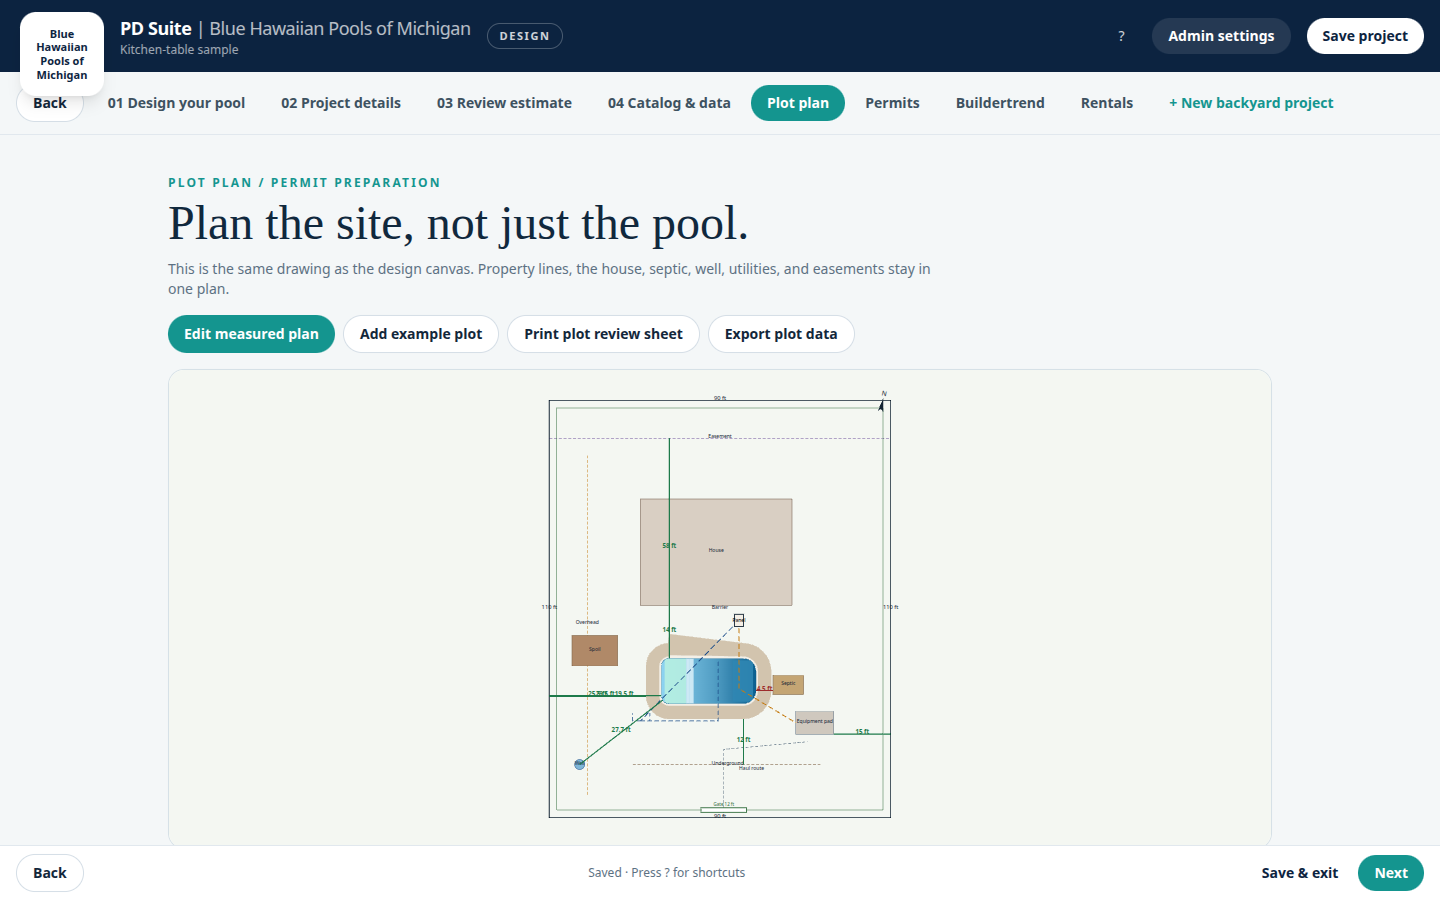Viewport: 1440px width, 900px height.
Task: Click the Easement label on the plot
Action: pyautogui.click(x=720, y=436)
